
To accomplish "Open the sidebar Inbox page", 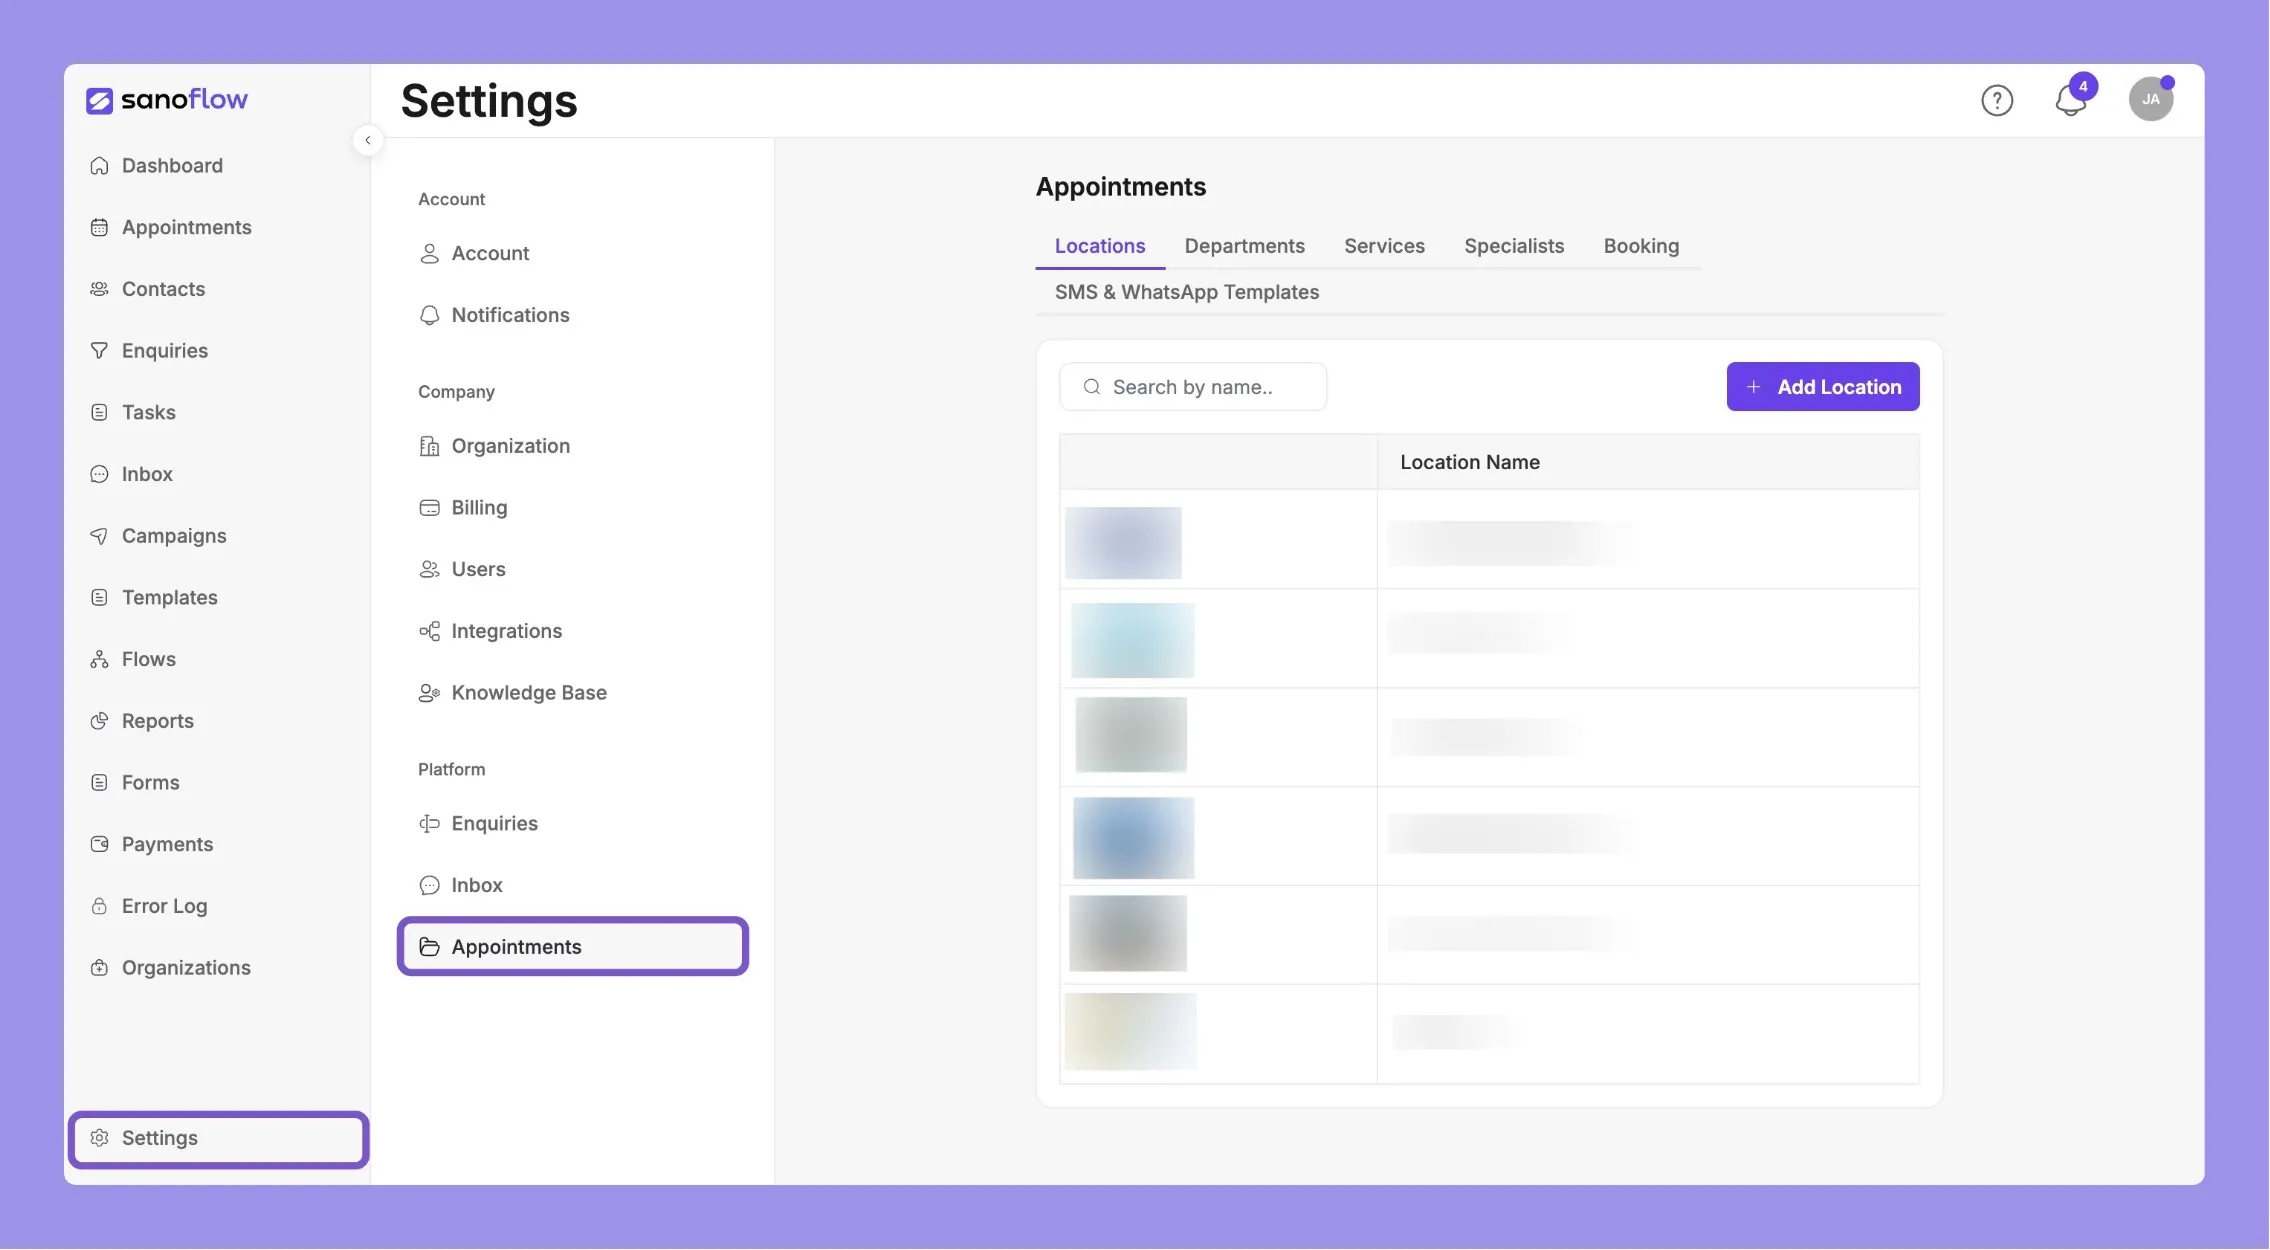I will click(147, 475).
